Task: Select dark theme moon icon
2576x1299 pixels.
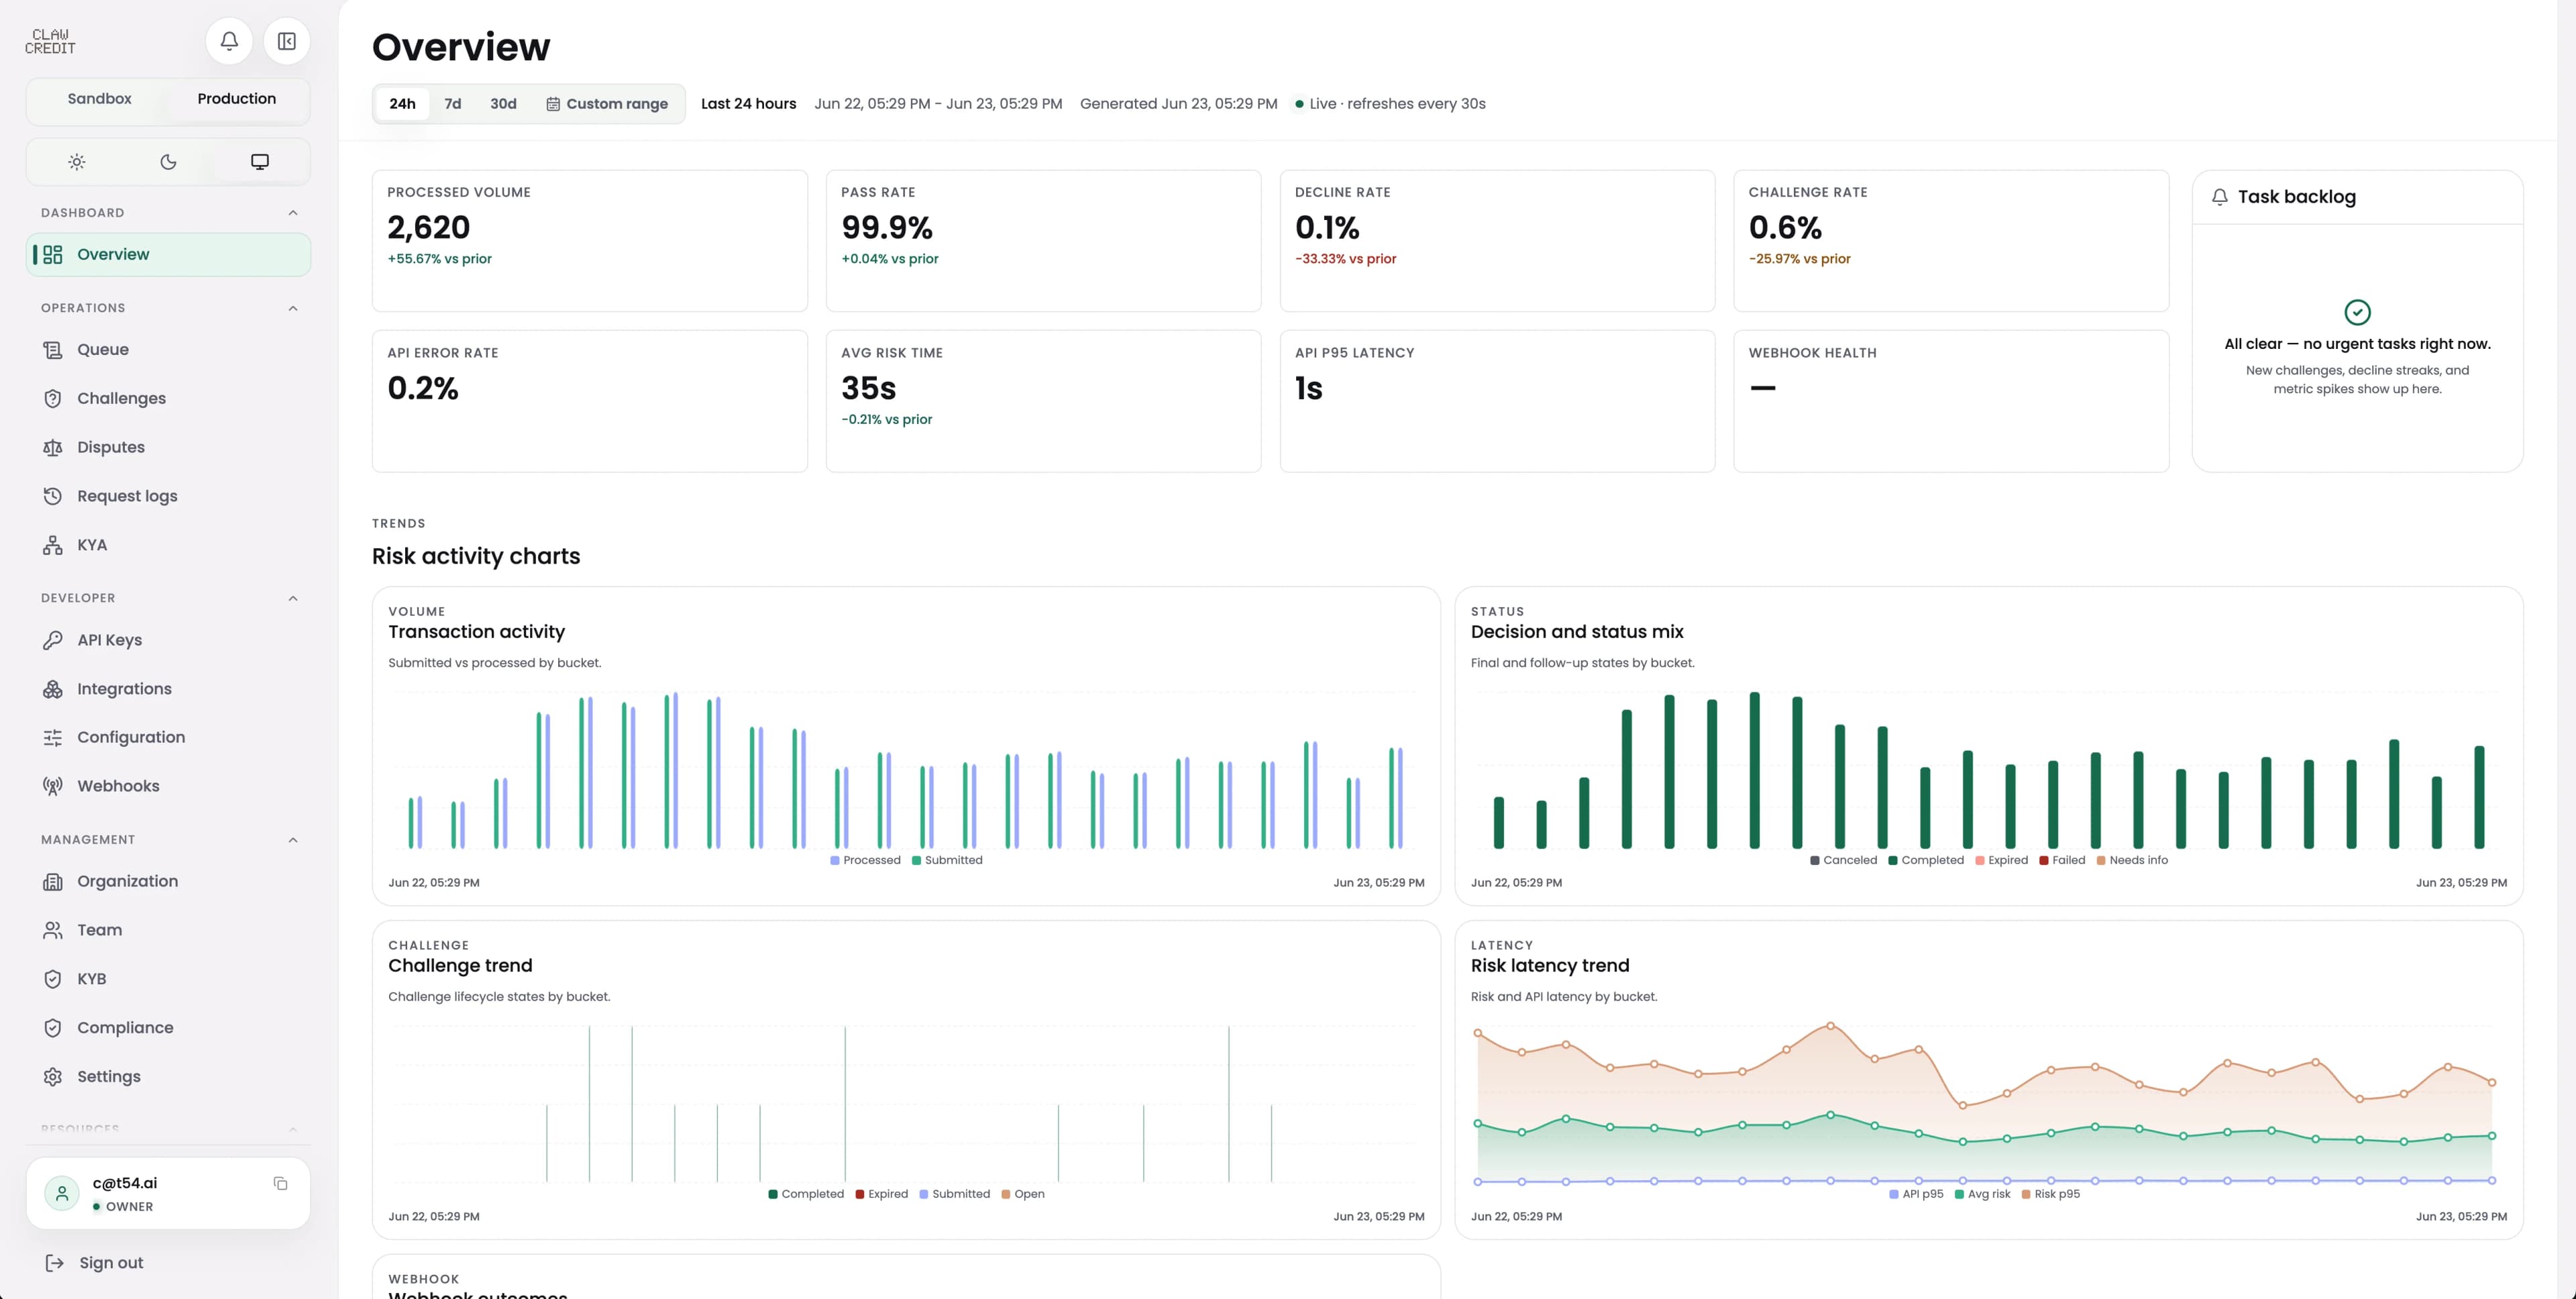Action: pos(168,162)
